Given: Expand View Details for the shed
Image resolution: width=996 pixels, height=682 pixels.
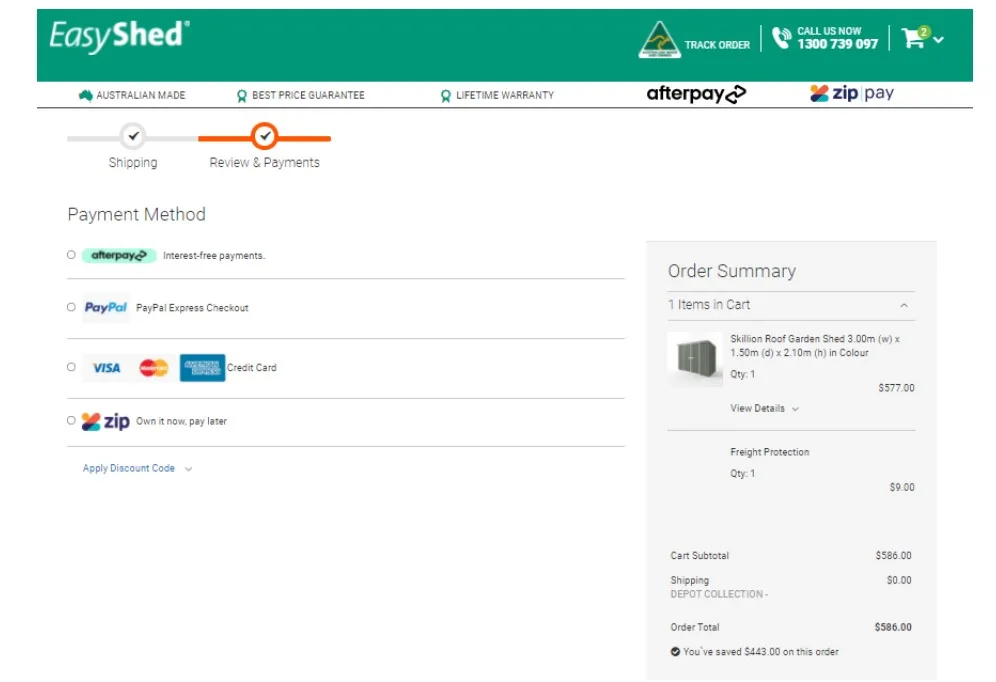Looking at the screenshot, I should tap(764, 408).
